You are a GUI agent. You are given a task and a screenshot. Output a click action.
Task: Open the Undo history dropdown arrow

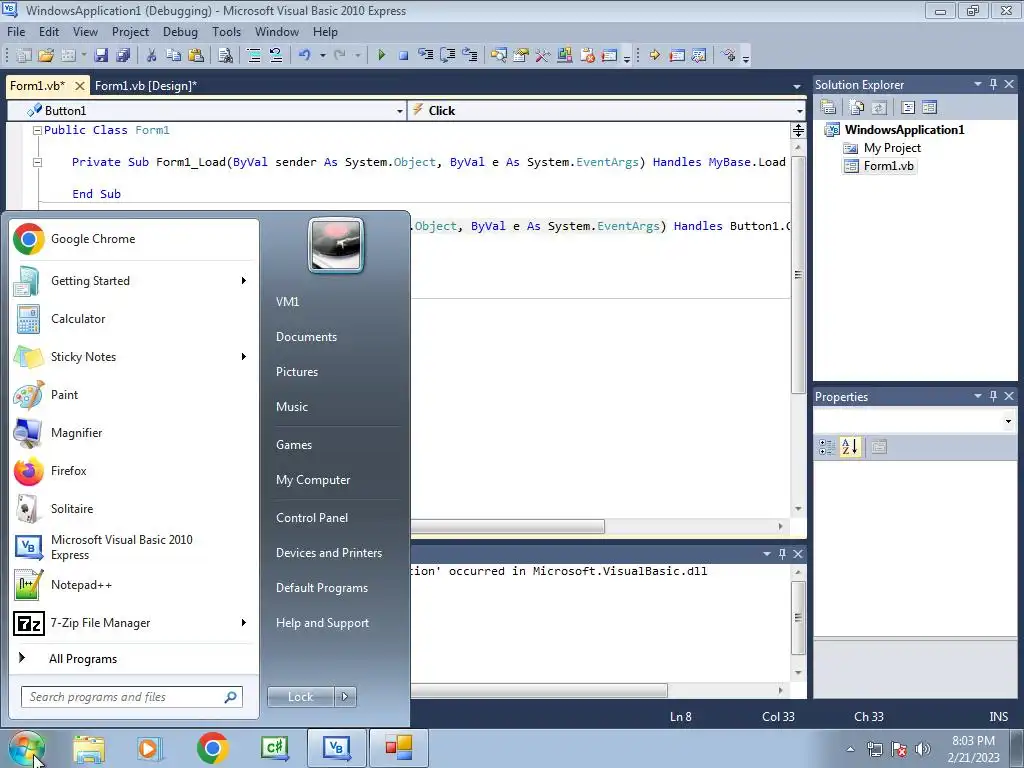pyautogui.click(x=323, y=56)
